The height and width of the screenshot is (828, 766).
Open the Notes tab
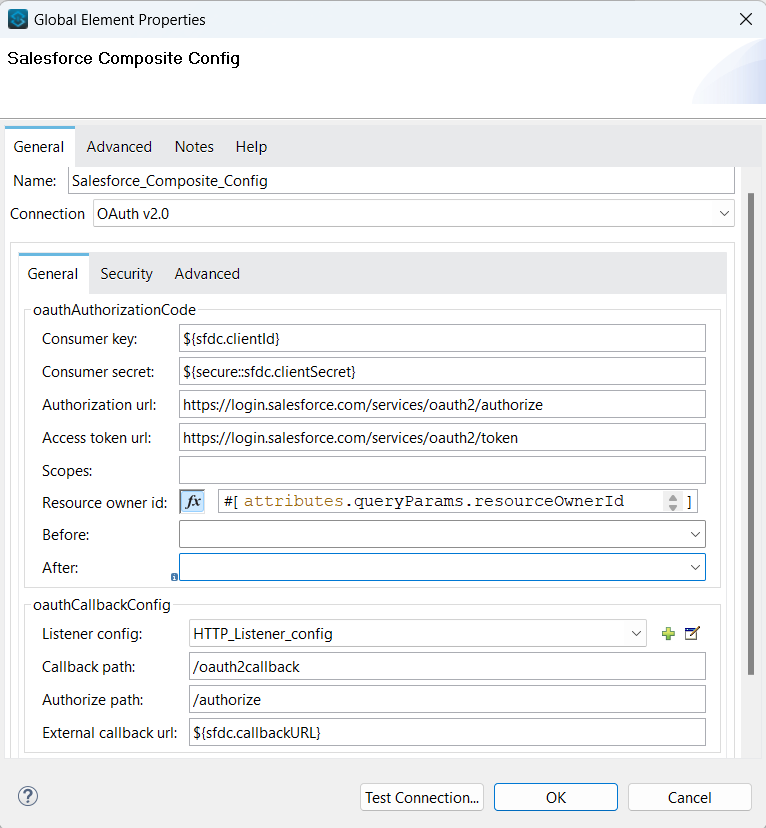(x=194, y=147)
